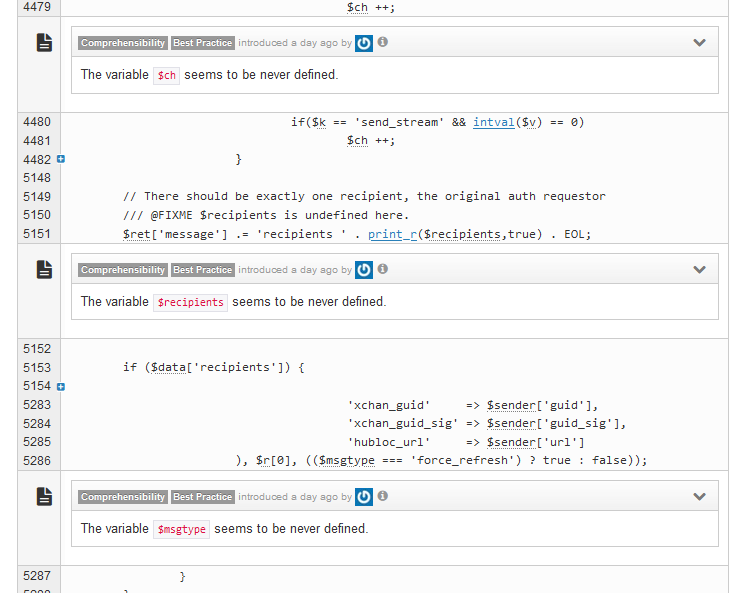Viewport: 744px width, 593px height.
Task: Collapse the $recipients issue using its chevron
Action: (x=699, y=270)
